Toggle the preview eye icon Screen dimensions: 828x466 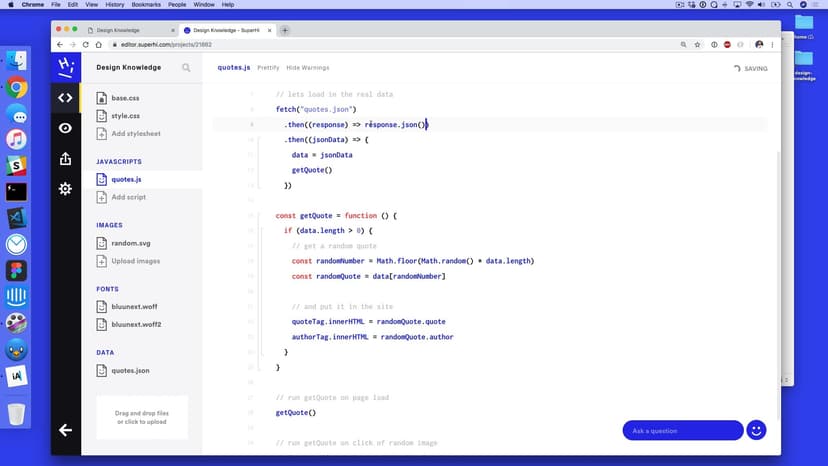(65, 128)
